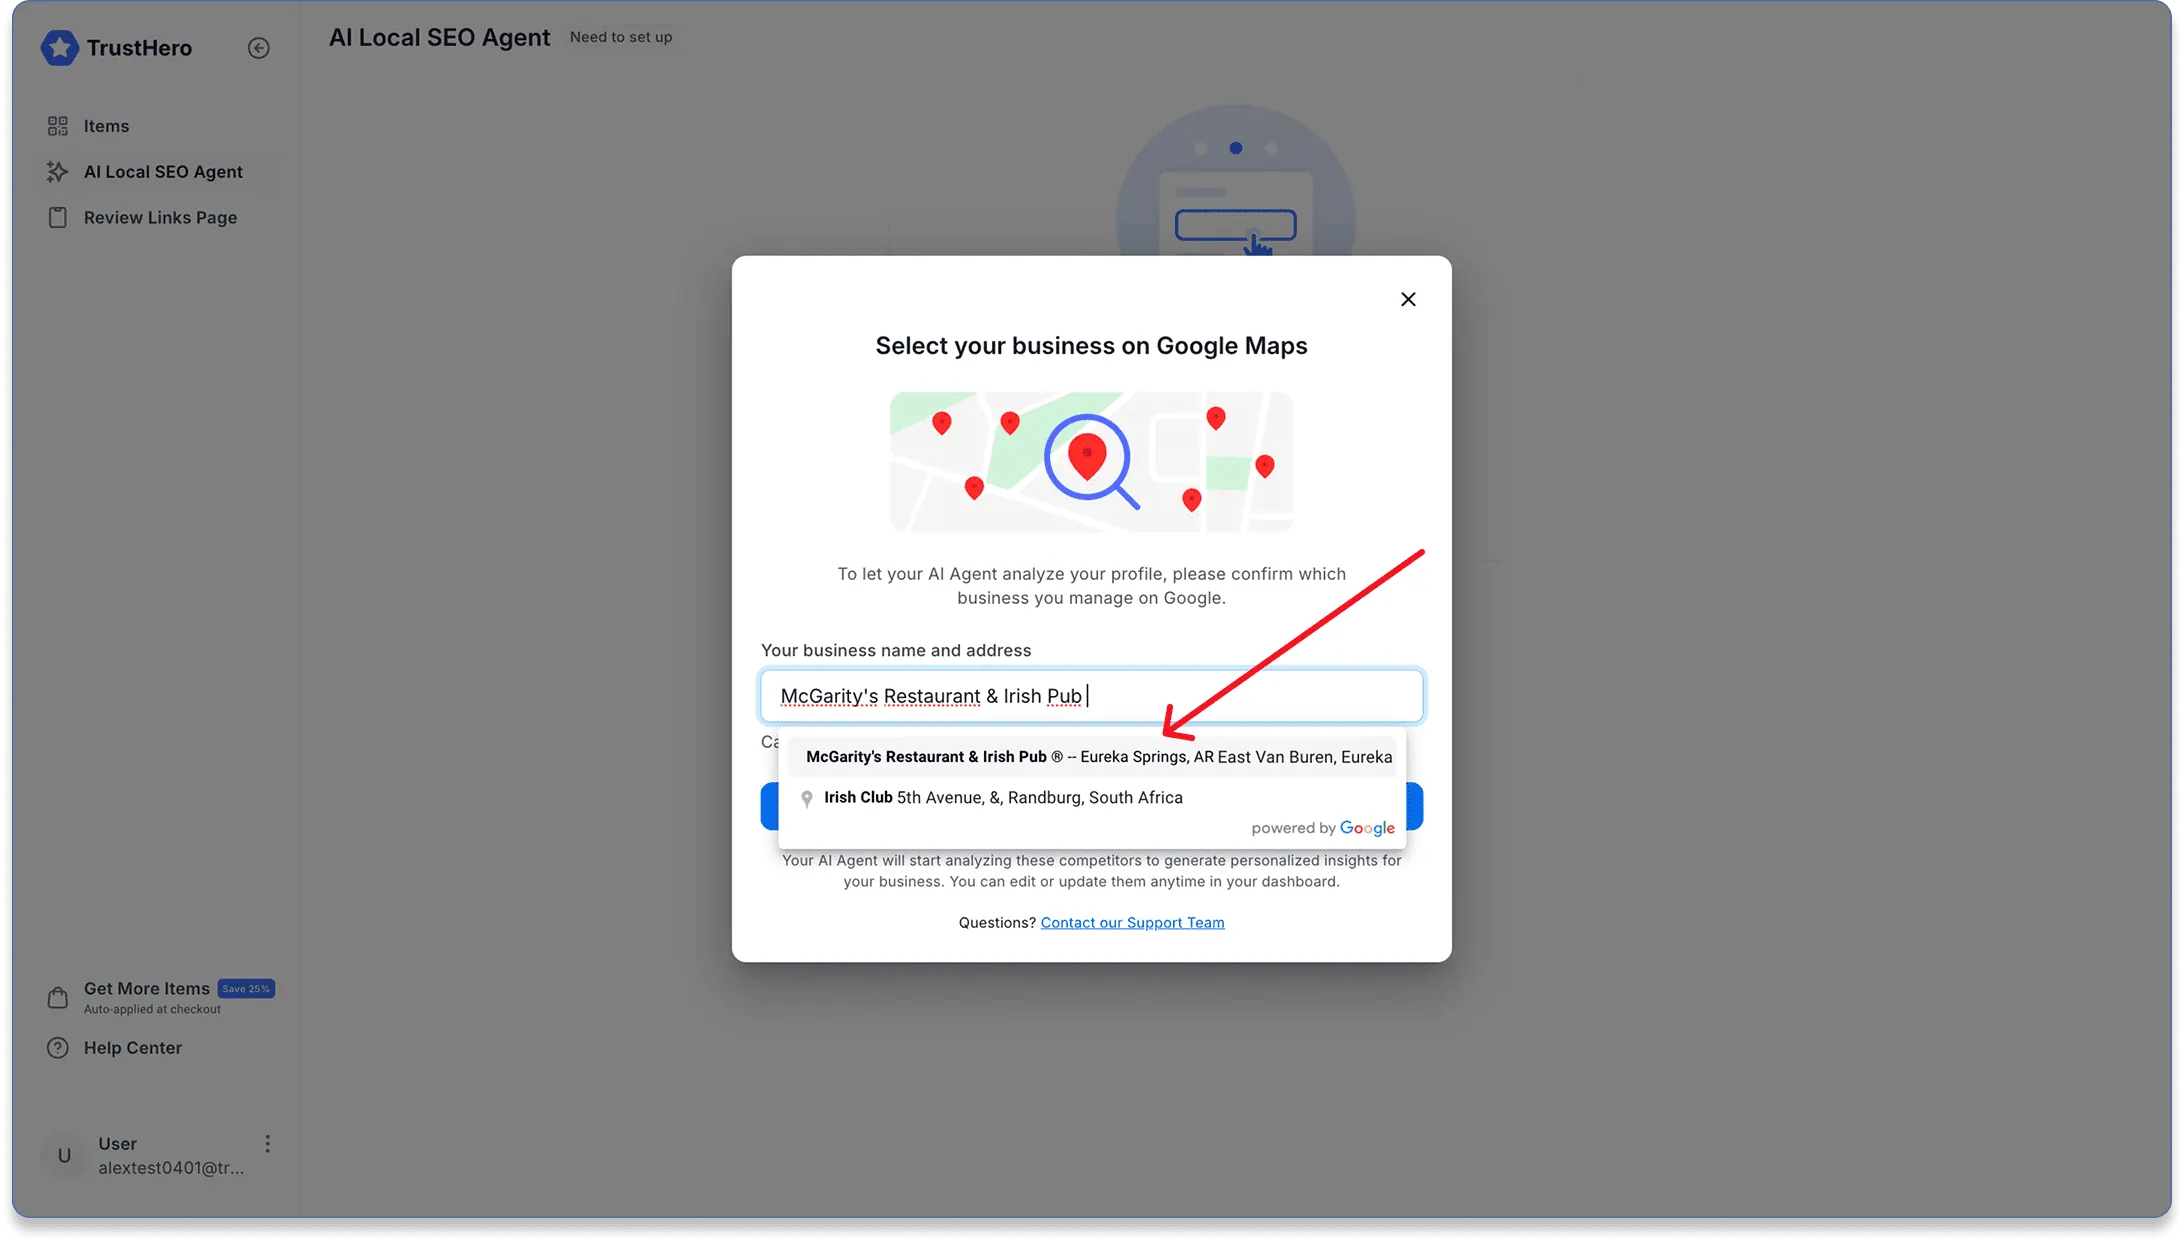The width and height of the screenshot is (2184, 1242).
Task: Open the Items menu entry
Action: (x=106, y=126)
